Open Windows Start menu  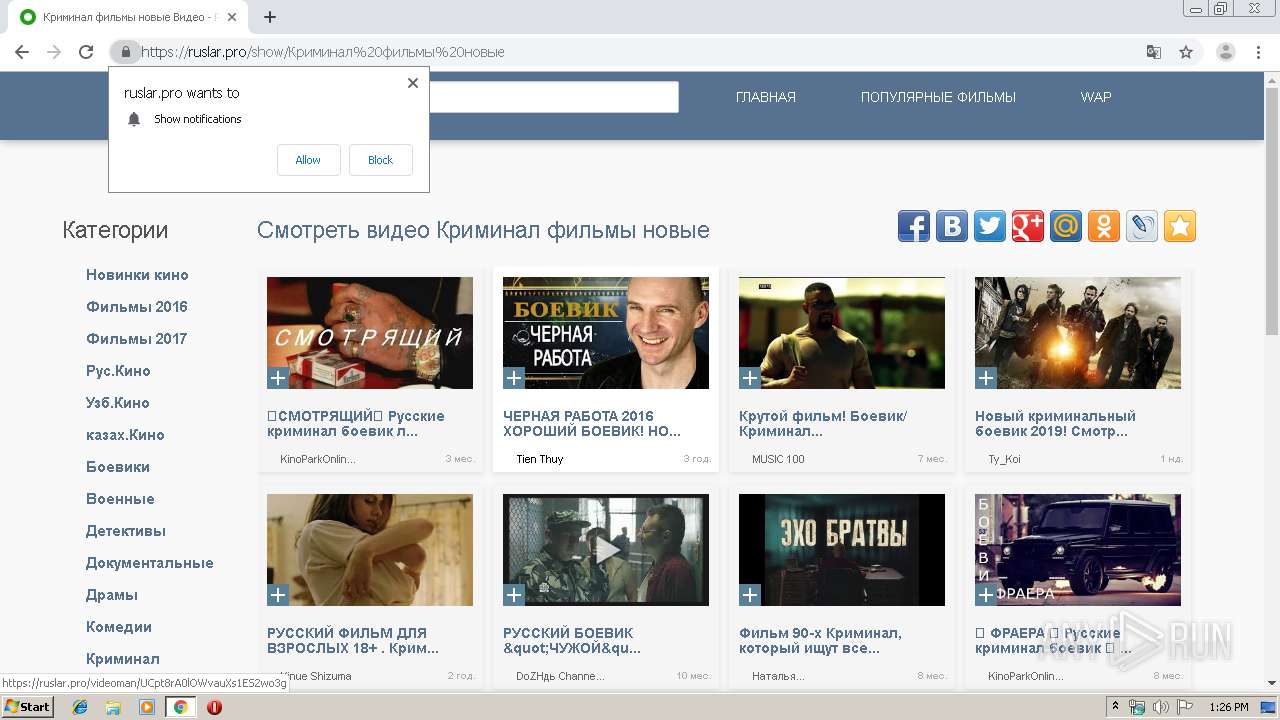(28, 706)
